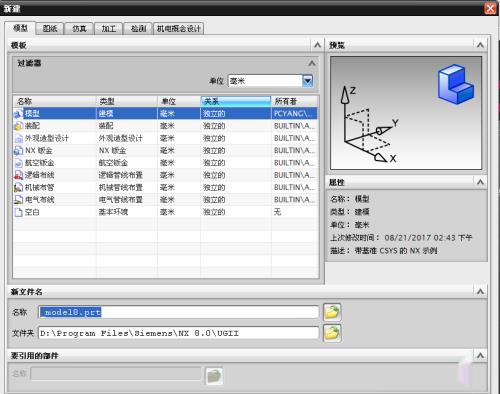Sort by the 单位 column header

click(179, 101)
